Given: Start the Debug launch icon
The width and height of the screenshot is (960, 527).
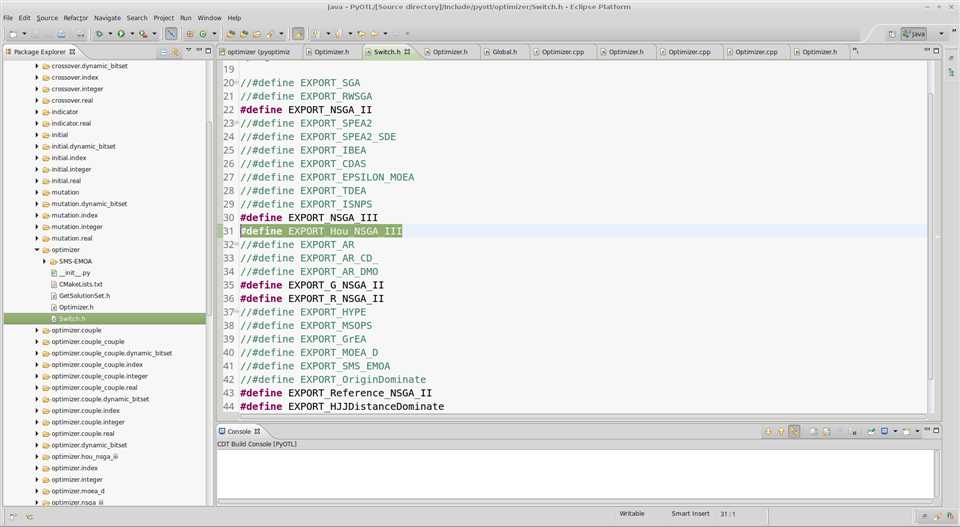Looking at the screenshot, I should [99, 34].
